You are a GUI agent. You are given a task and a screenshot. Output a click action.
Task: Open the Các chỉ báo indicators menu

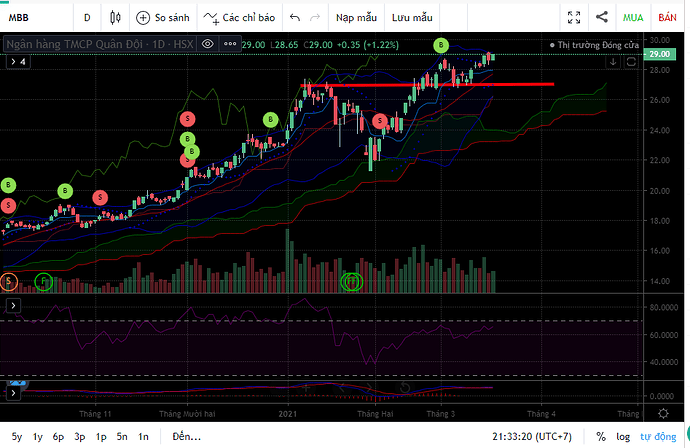(239, 18)
